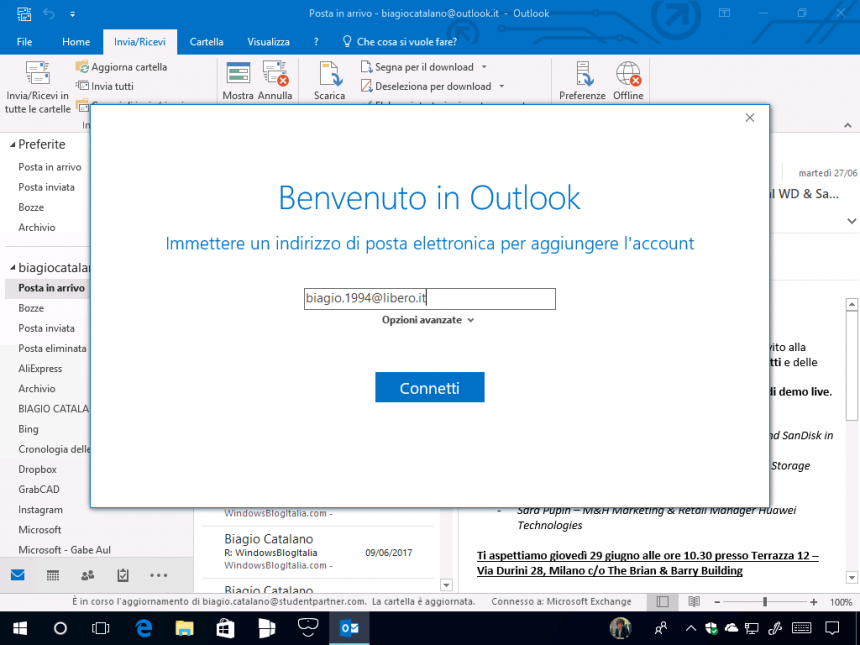Click reading pane scroll down arrow

tap(852, 577)
